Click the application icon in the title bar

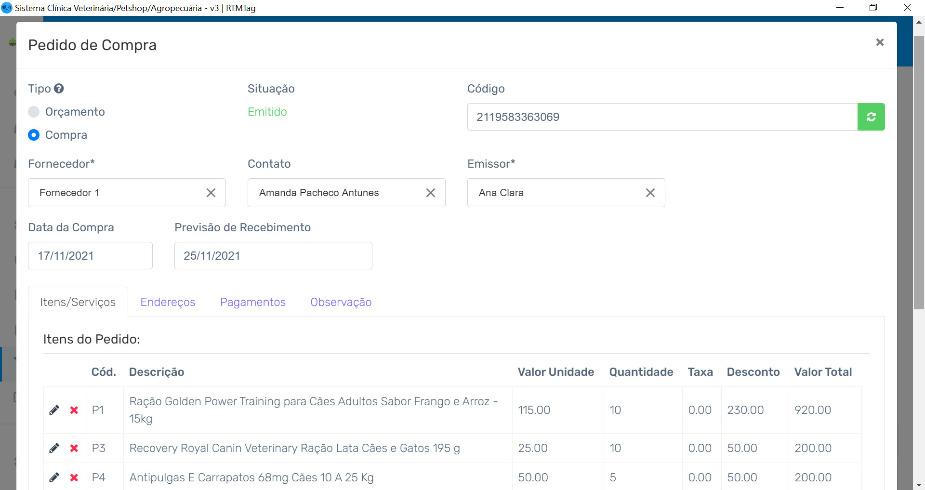click(6, 8)
